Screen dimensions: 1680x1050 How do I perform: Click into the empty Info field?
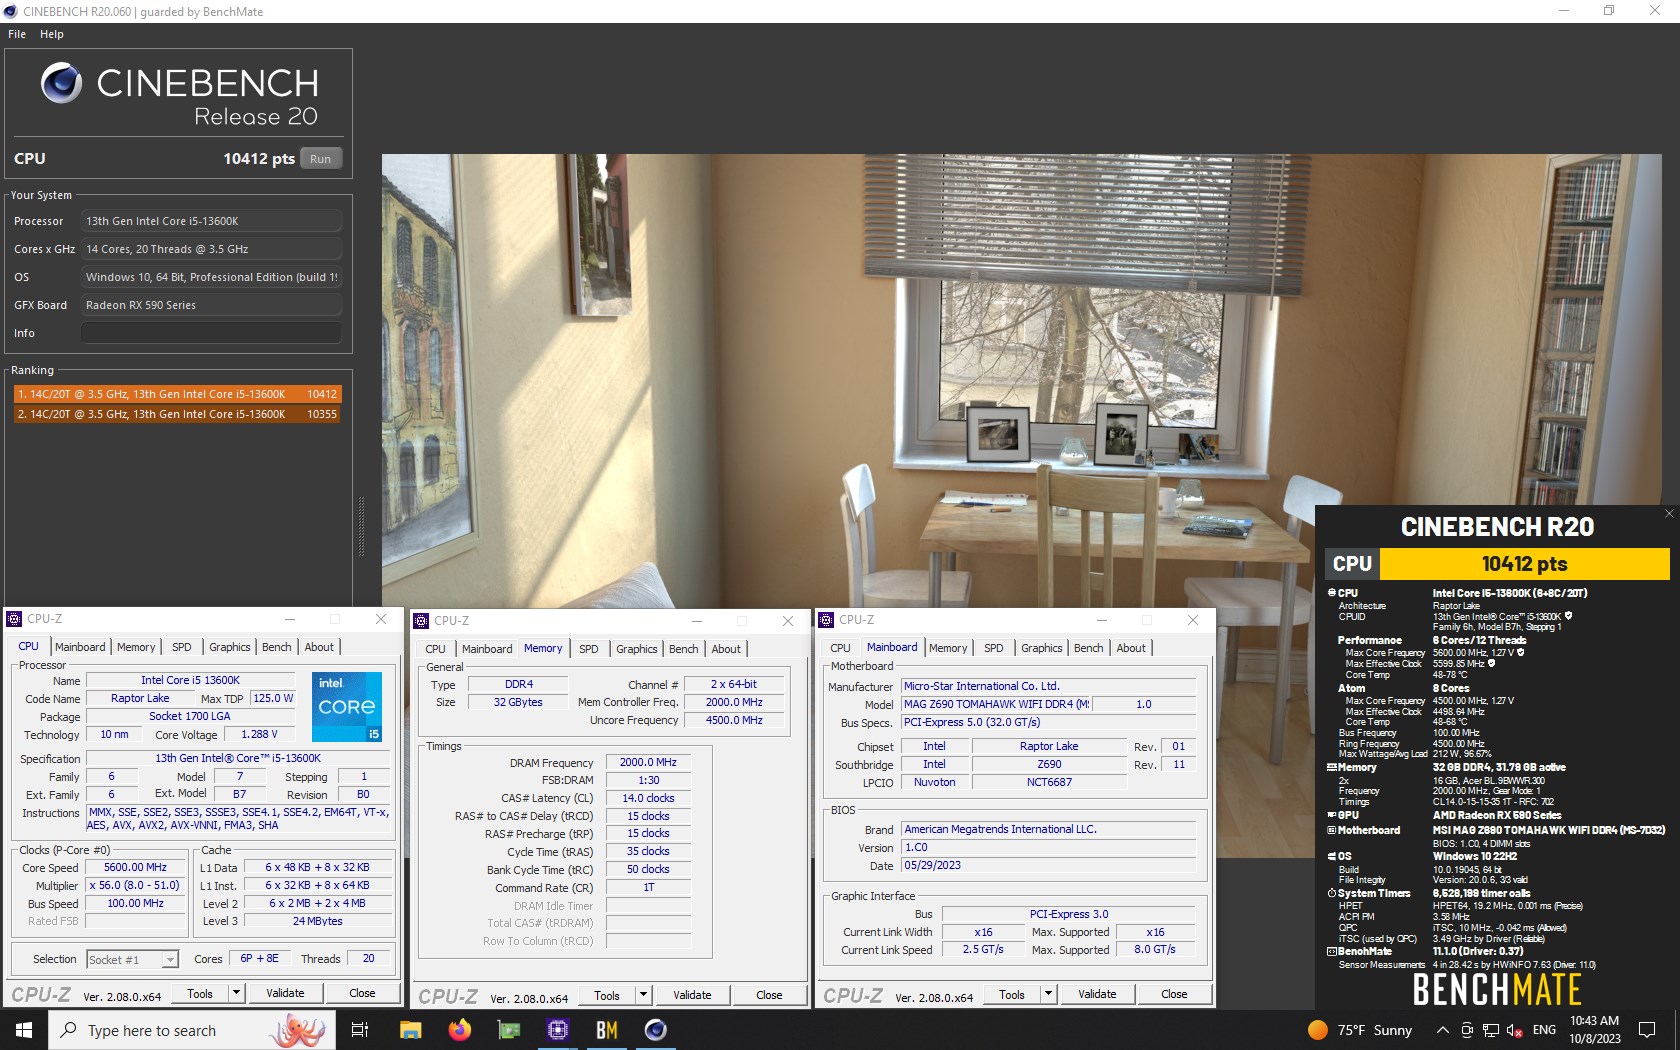pyautogui.click(x=211, y=333)
